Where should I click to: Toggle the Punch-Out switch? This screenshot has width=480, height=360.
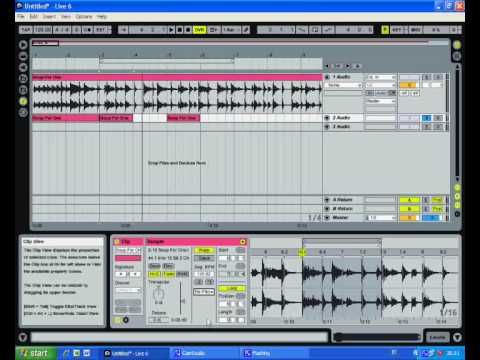coord(328,30)
